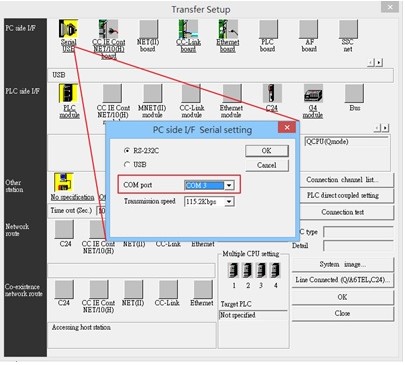Select the No specification other station icon

coord(64,182)
